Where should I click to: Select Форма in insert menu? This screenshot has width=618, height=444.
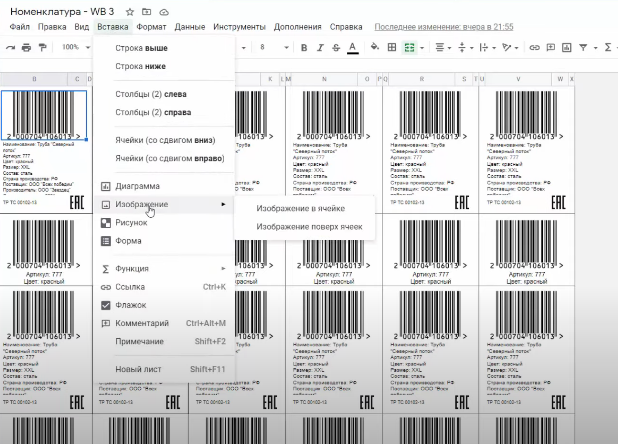pyautogui.click(x=164, y=241)
